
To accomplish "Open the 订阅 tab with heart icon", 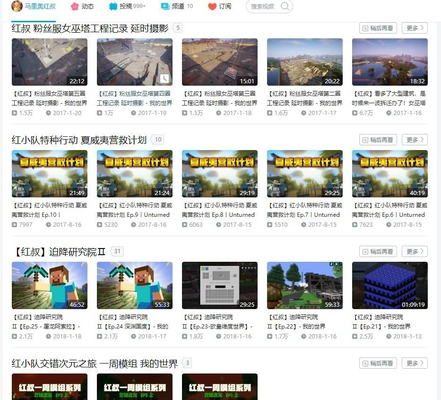I will coord(219,6).
